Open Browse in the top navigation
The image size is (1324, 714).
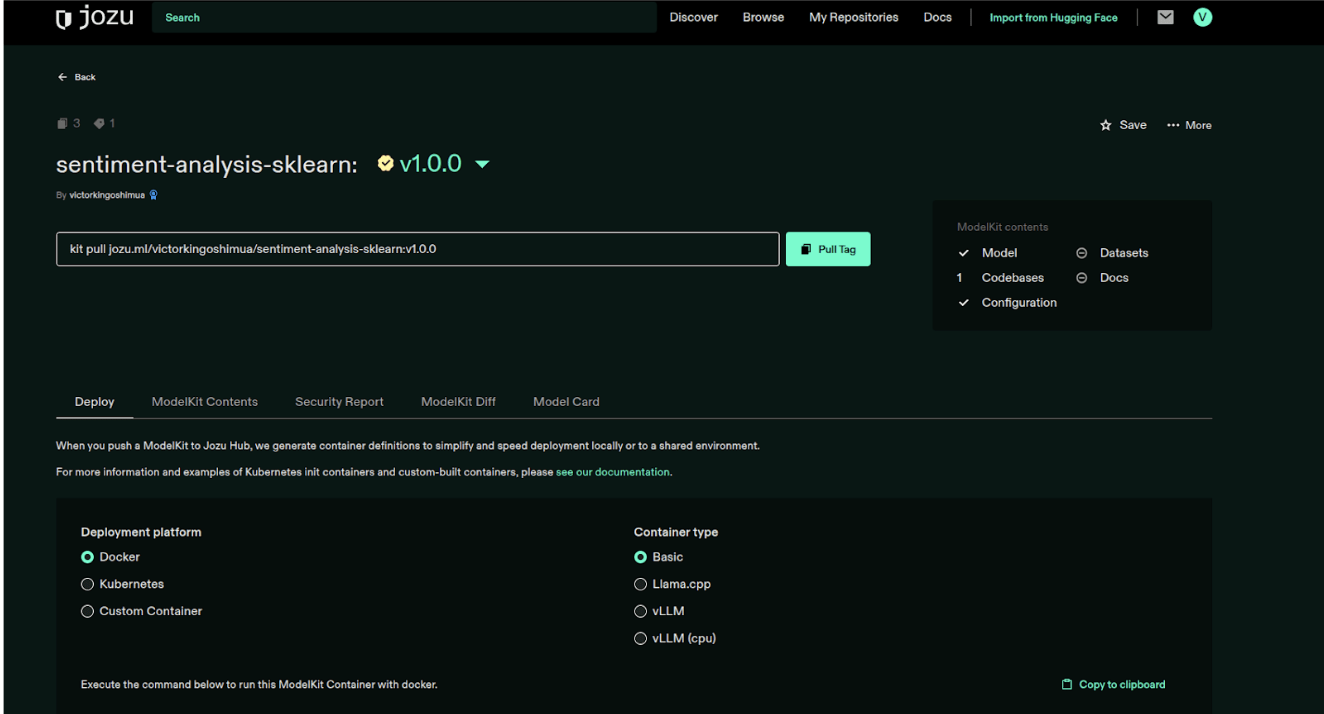click(763, 18)
